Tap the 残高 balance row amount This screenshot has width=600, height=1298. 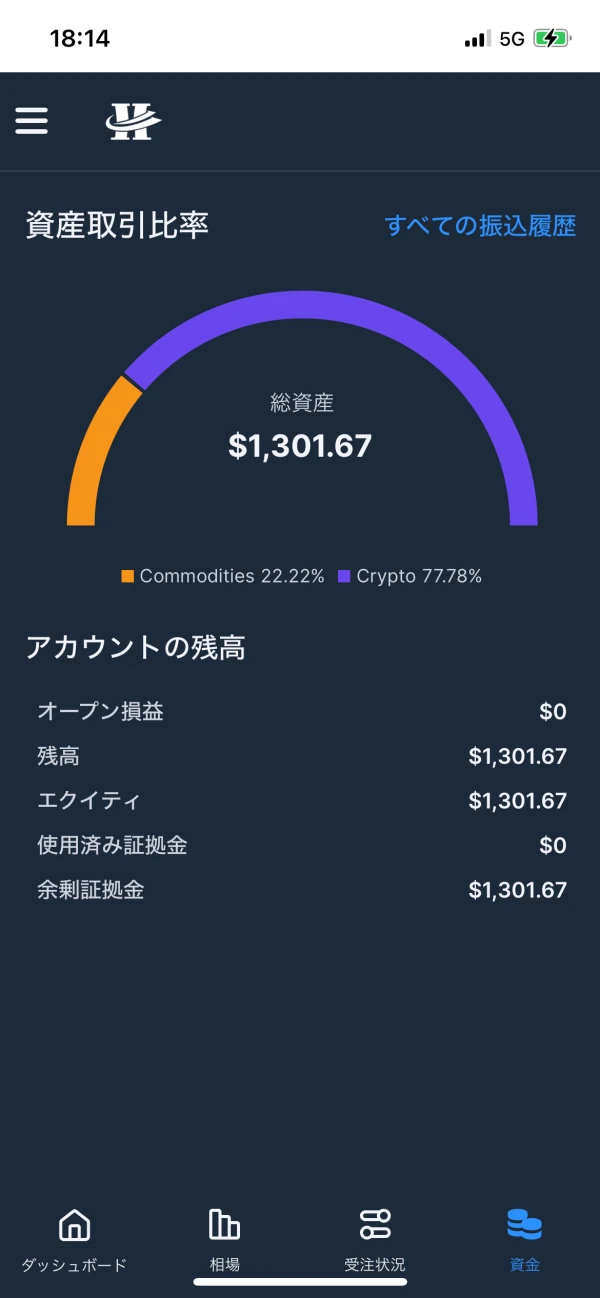(x=516, y=756)
